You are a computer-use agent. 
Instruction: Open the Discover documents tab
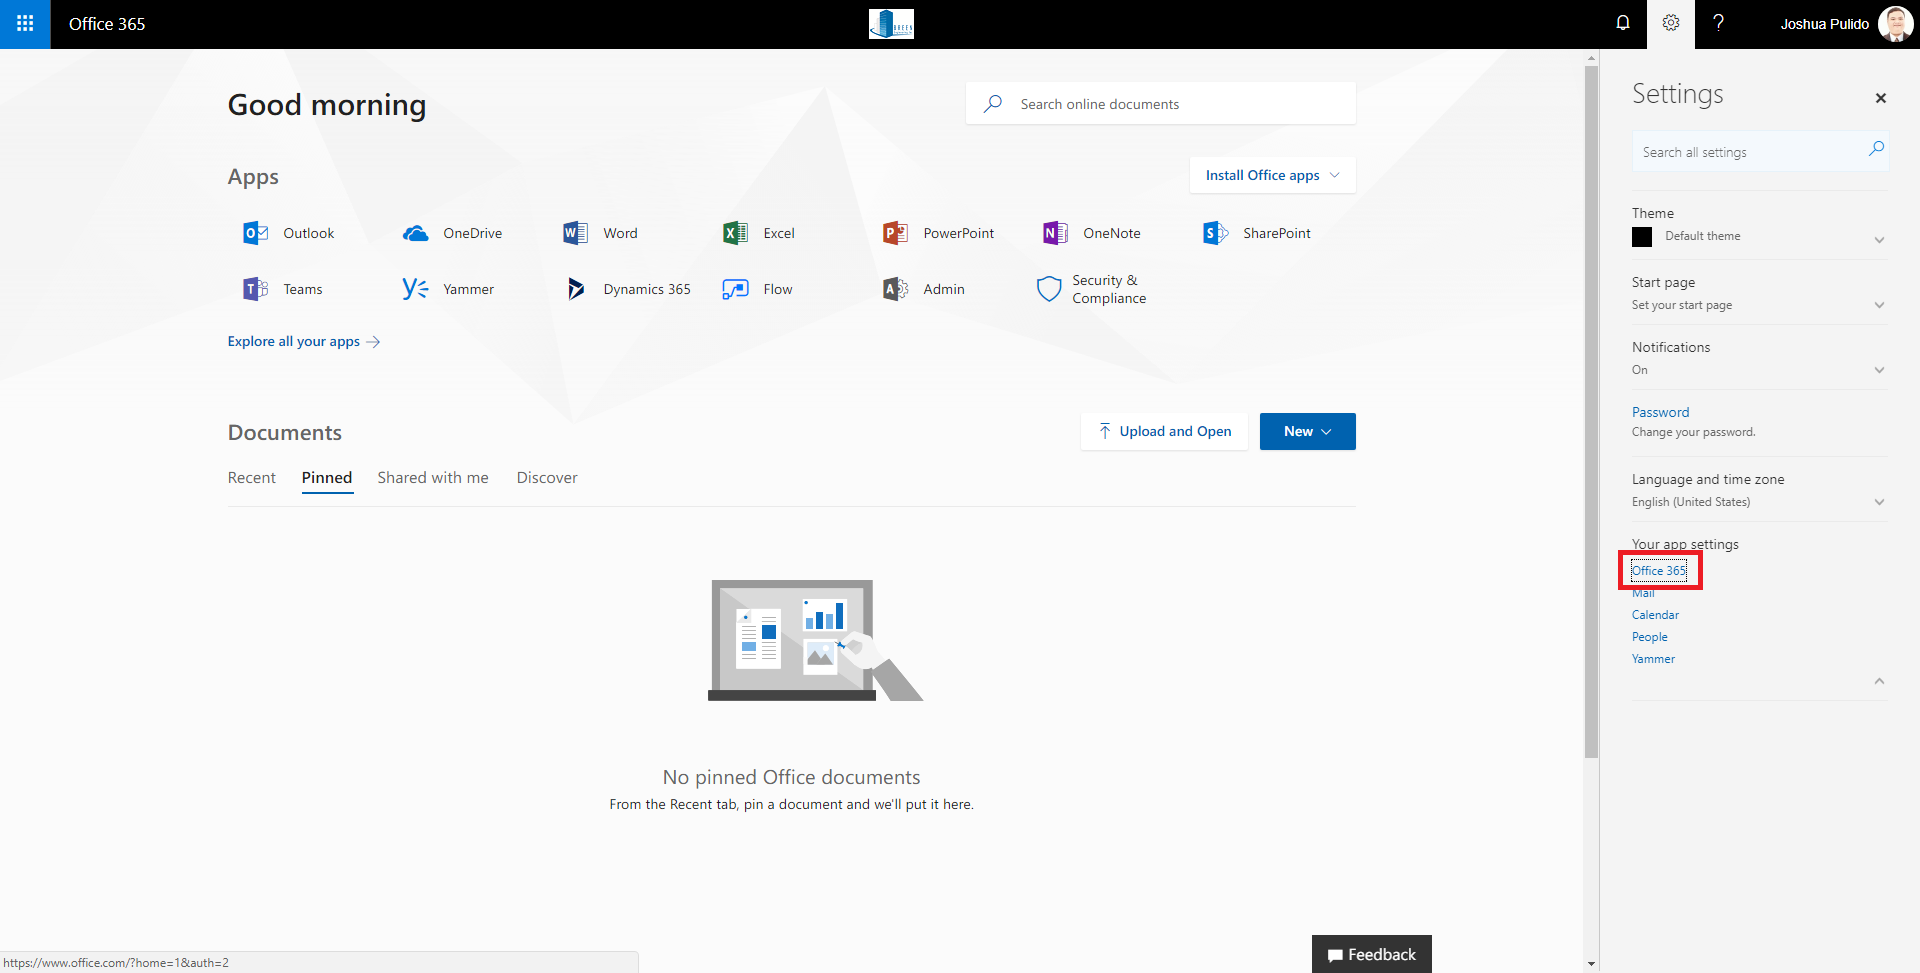547,478
